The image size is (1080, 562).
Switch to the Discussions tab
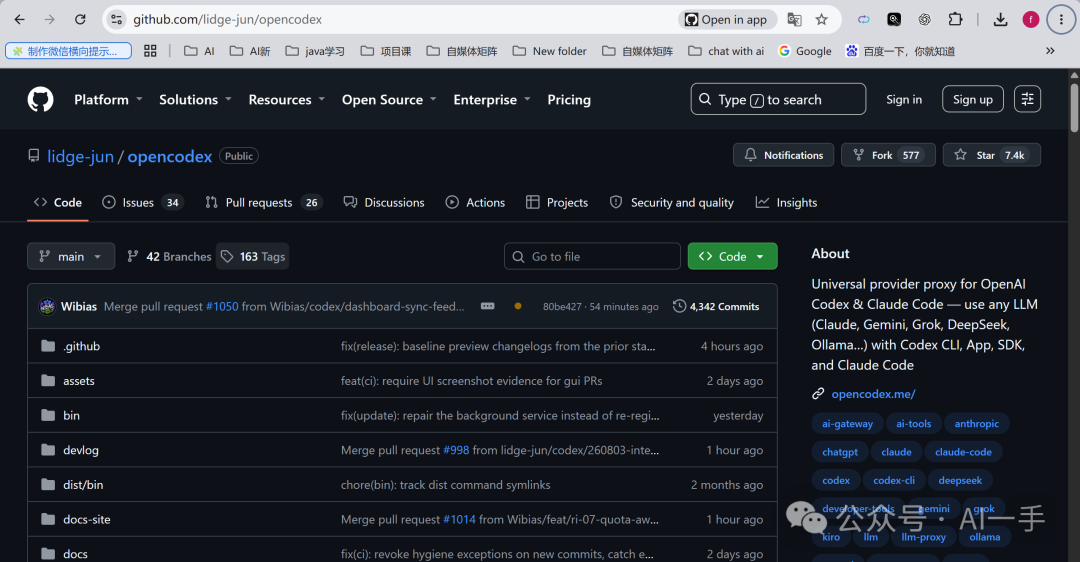tap(384, 202)
